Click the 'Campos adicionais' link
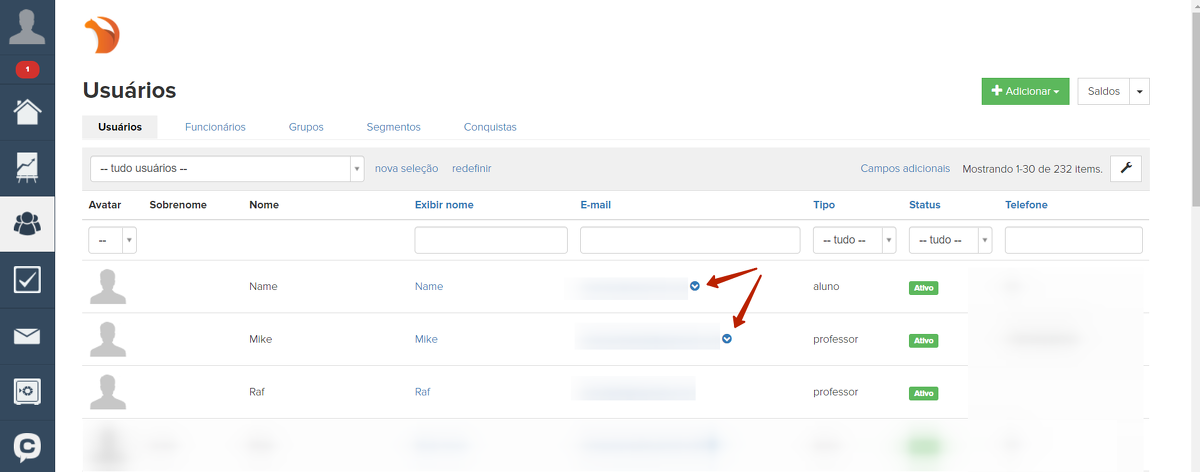 click(x=905, y=168)
